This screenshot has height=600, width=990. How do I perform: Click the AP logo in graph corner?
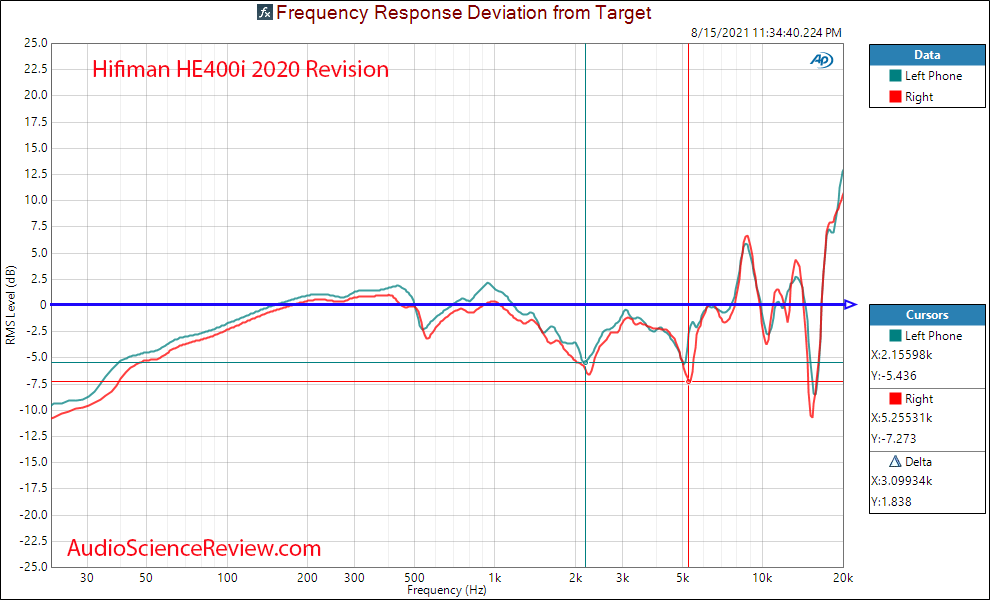[x=821, y=60]
